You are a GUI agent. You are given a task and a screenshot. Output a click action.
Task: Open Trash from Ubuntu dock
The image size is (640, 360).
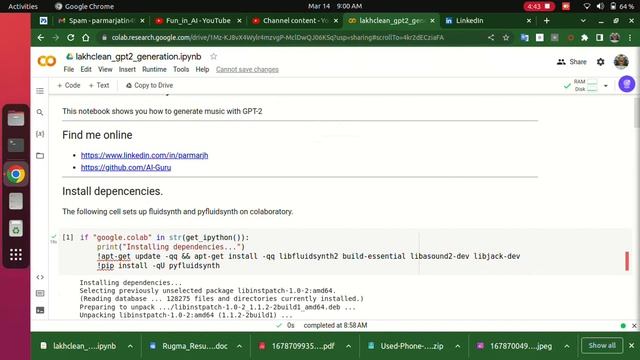[x=16, y=229]
